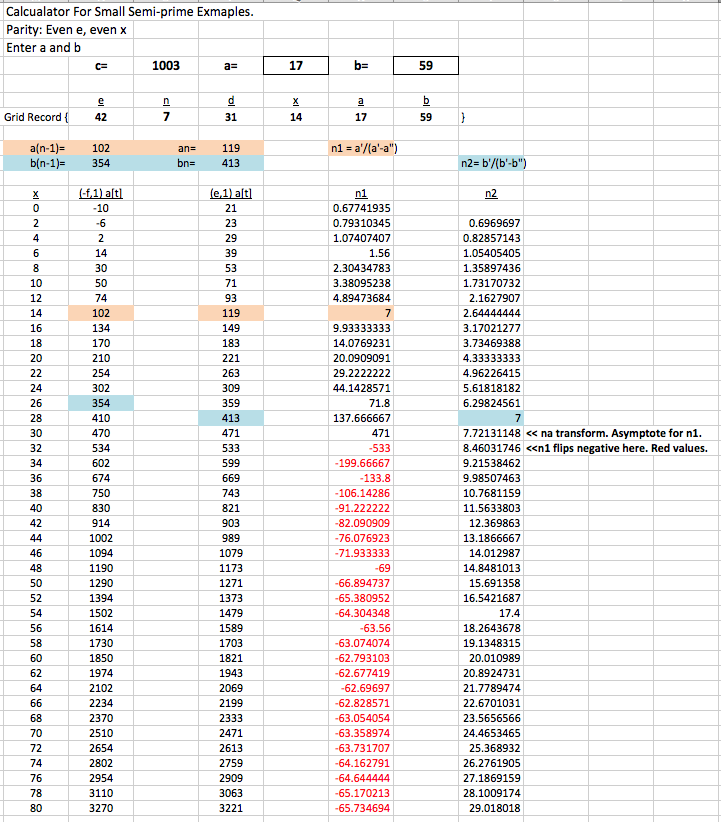The image size is (721, 822).
Task: Select the a(n-1)= value 102 in orange row
Action: pos(101,148)
